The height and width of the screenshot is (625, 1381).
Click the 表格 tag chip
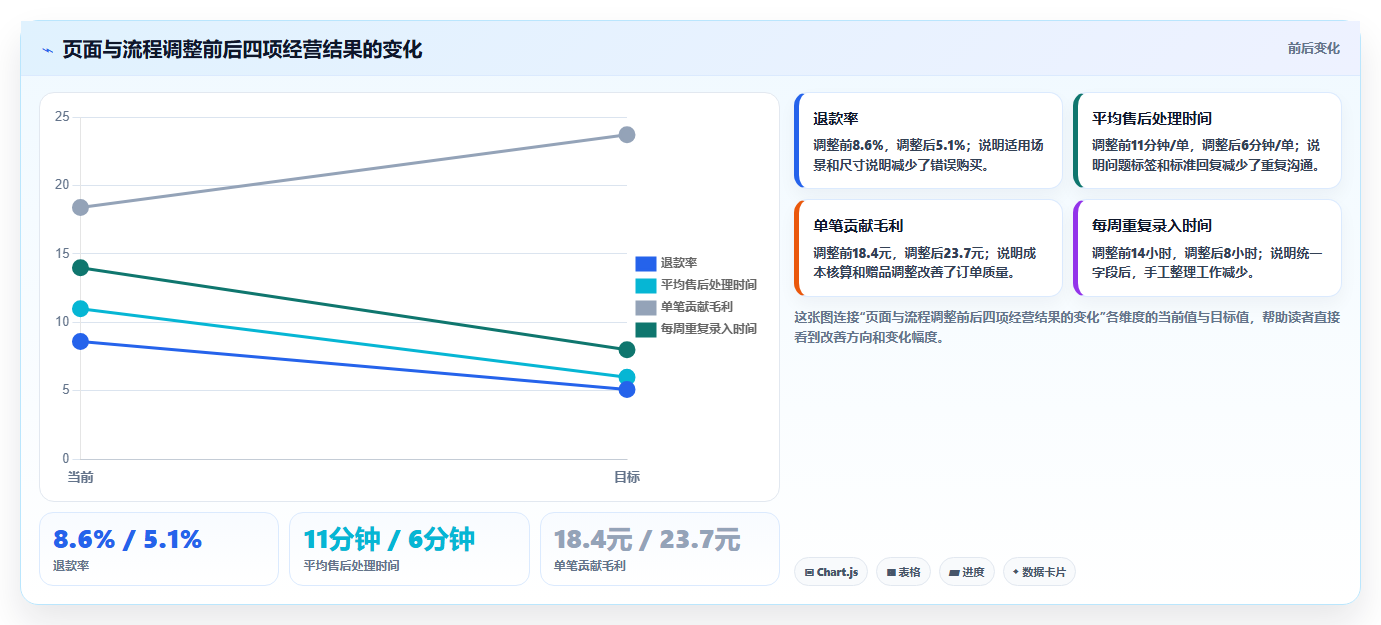point(903,572)
